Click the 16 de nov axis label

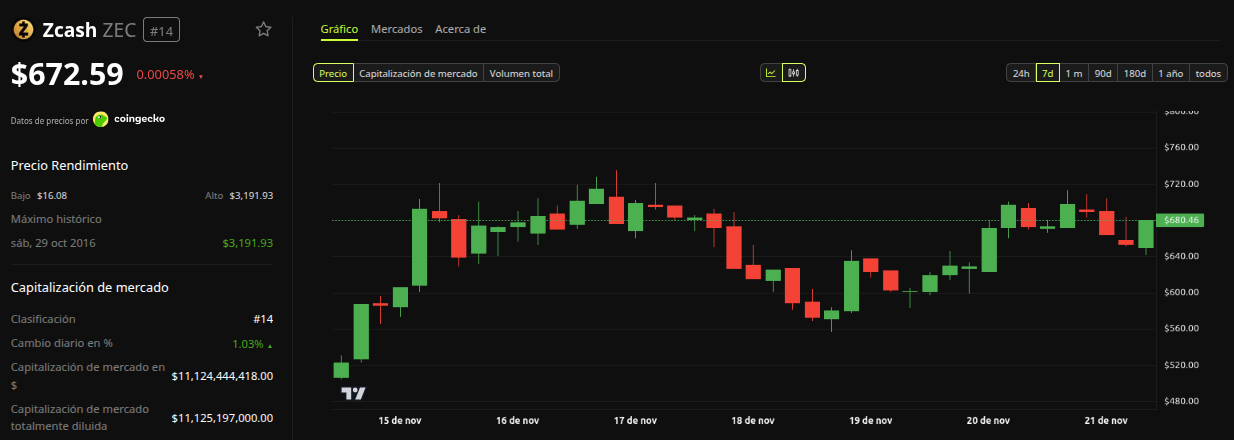518,420
